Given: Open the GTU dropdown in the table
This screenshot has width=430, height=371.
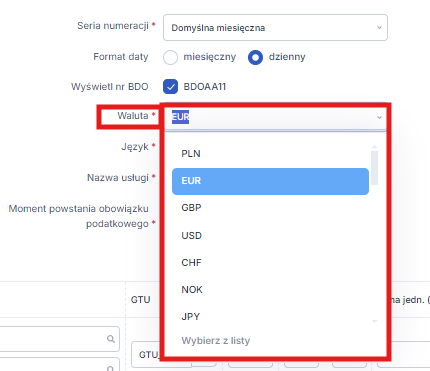Looking at the screenshot, I should (x=146, y=355).
